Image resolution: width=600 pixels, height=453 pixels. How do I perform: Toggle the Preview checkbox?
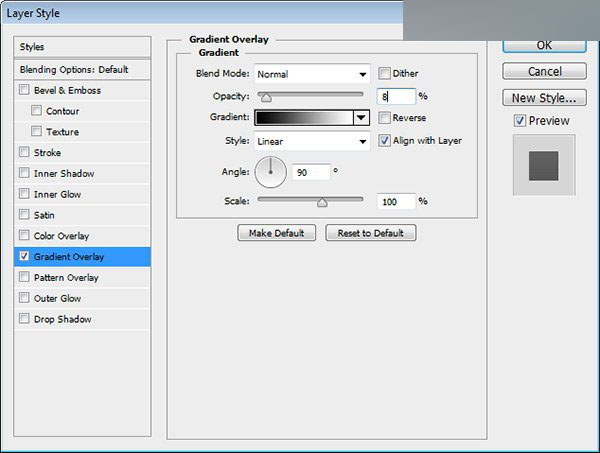coord(519,121)
